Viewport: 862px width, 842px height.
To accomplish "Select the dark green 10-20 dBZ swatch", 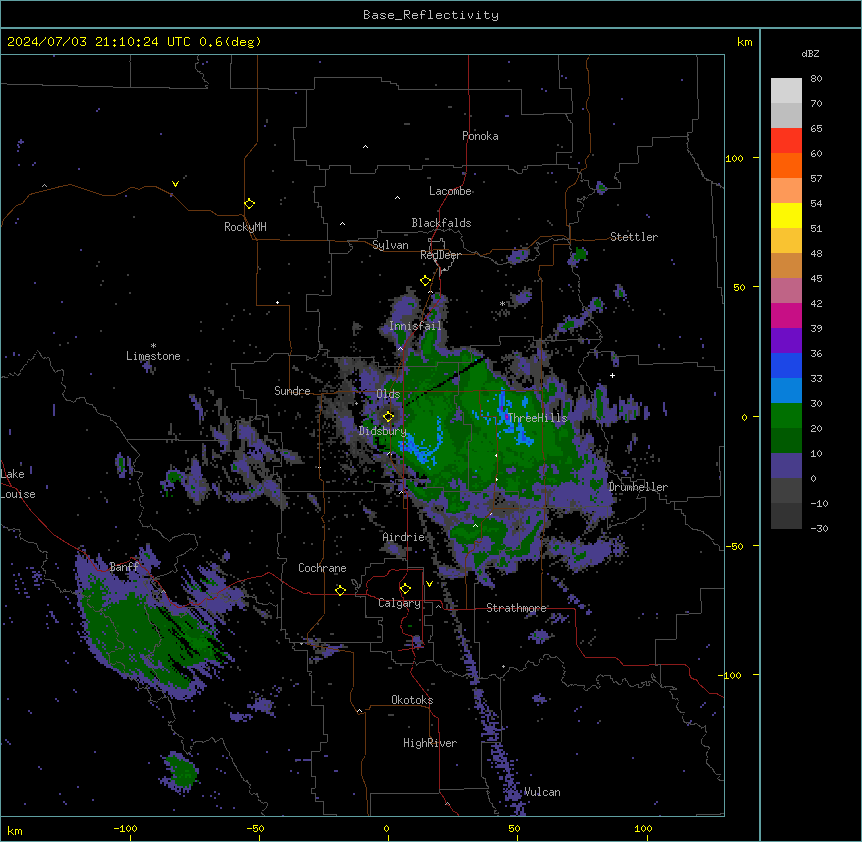I will coord(786,441).
